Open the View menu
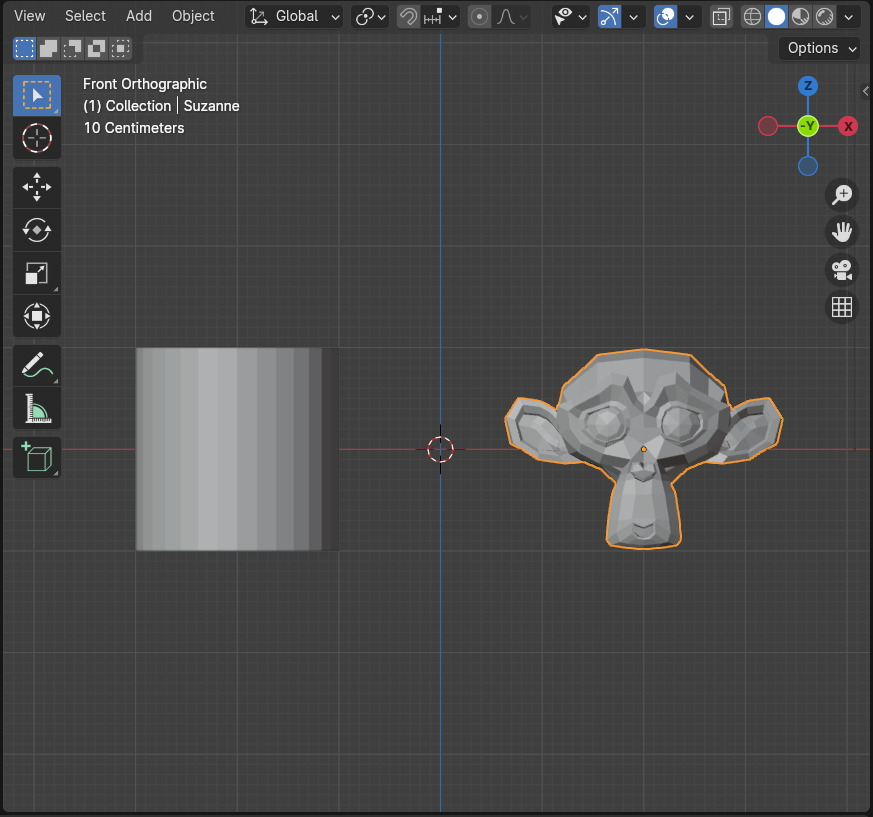The image size is (873, 817). click(x=30, y=16)
